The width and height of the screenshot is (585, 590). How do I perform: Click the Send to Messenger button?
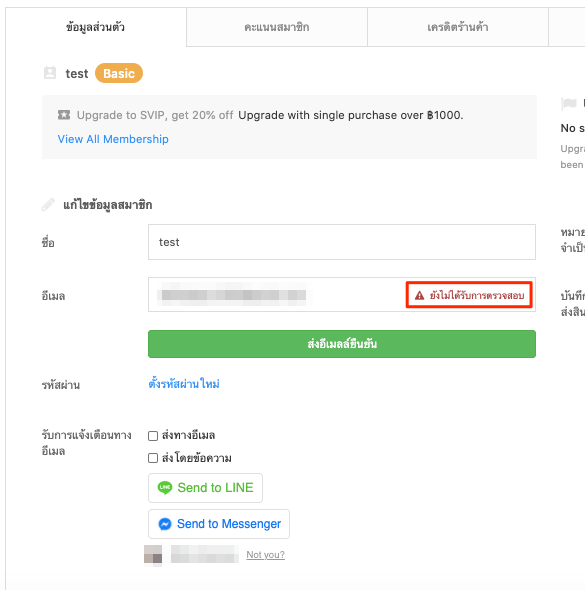tap(219, 524)
